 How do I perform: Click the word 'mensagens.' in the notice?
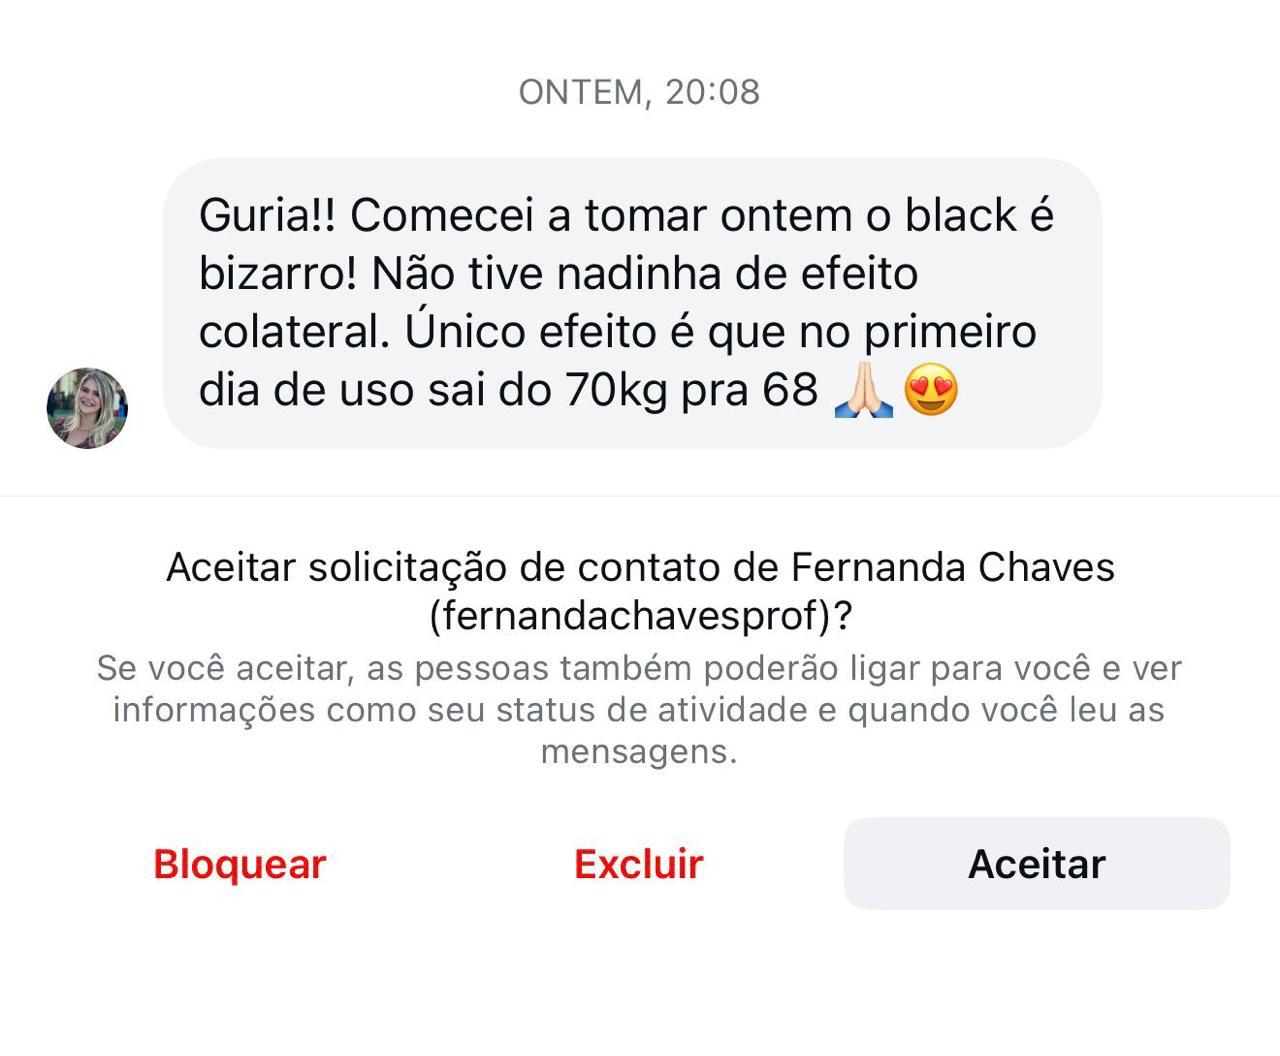coord(639,751)
